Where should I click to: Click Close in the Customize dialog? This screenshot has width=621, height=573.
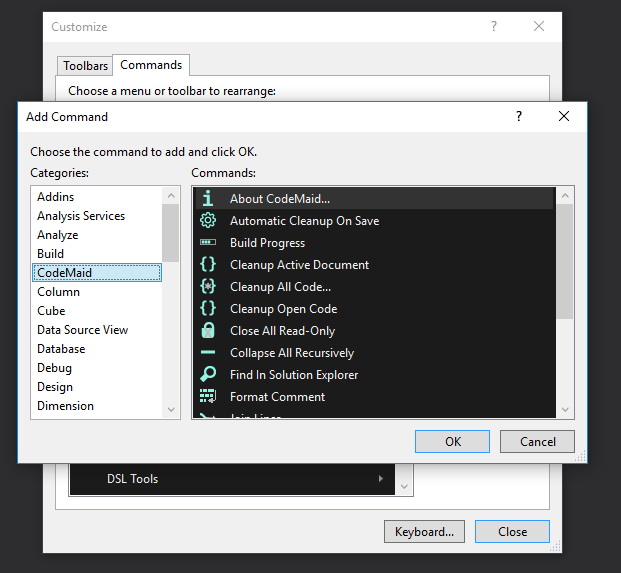(x=512, y=531)
